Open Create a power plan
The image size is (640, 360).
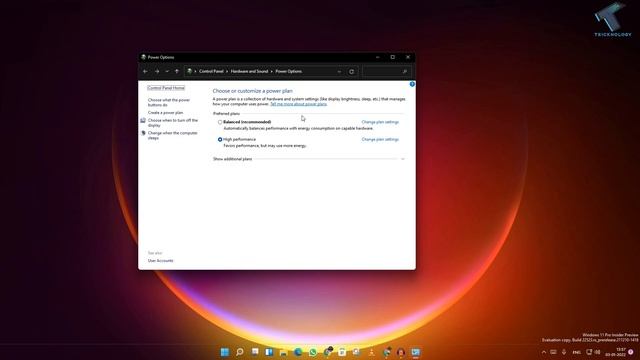coord(165,113)
